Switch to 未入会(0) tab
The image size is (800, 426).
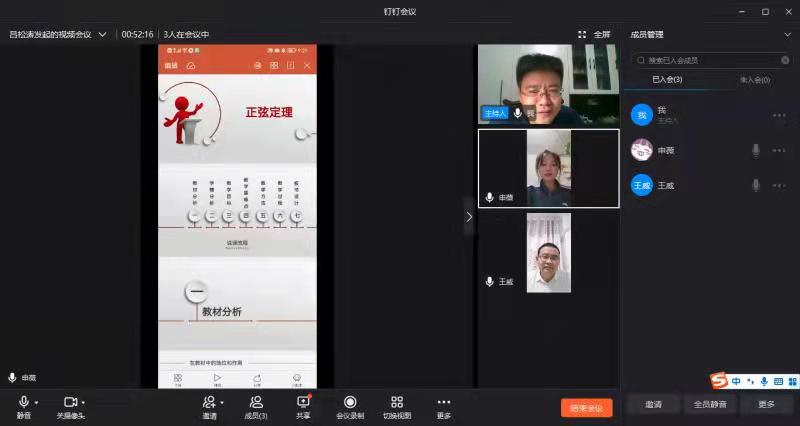(754, 79)
